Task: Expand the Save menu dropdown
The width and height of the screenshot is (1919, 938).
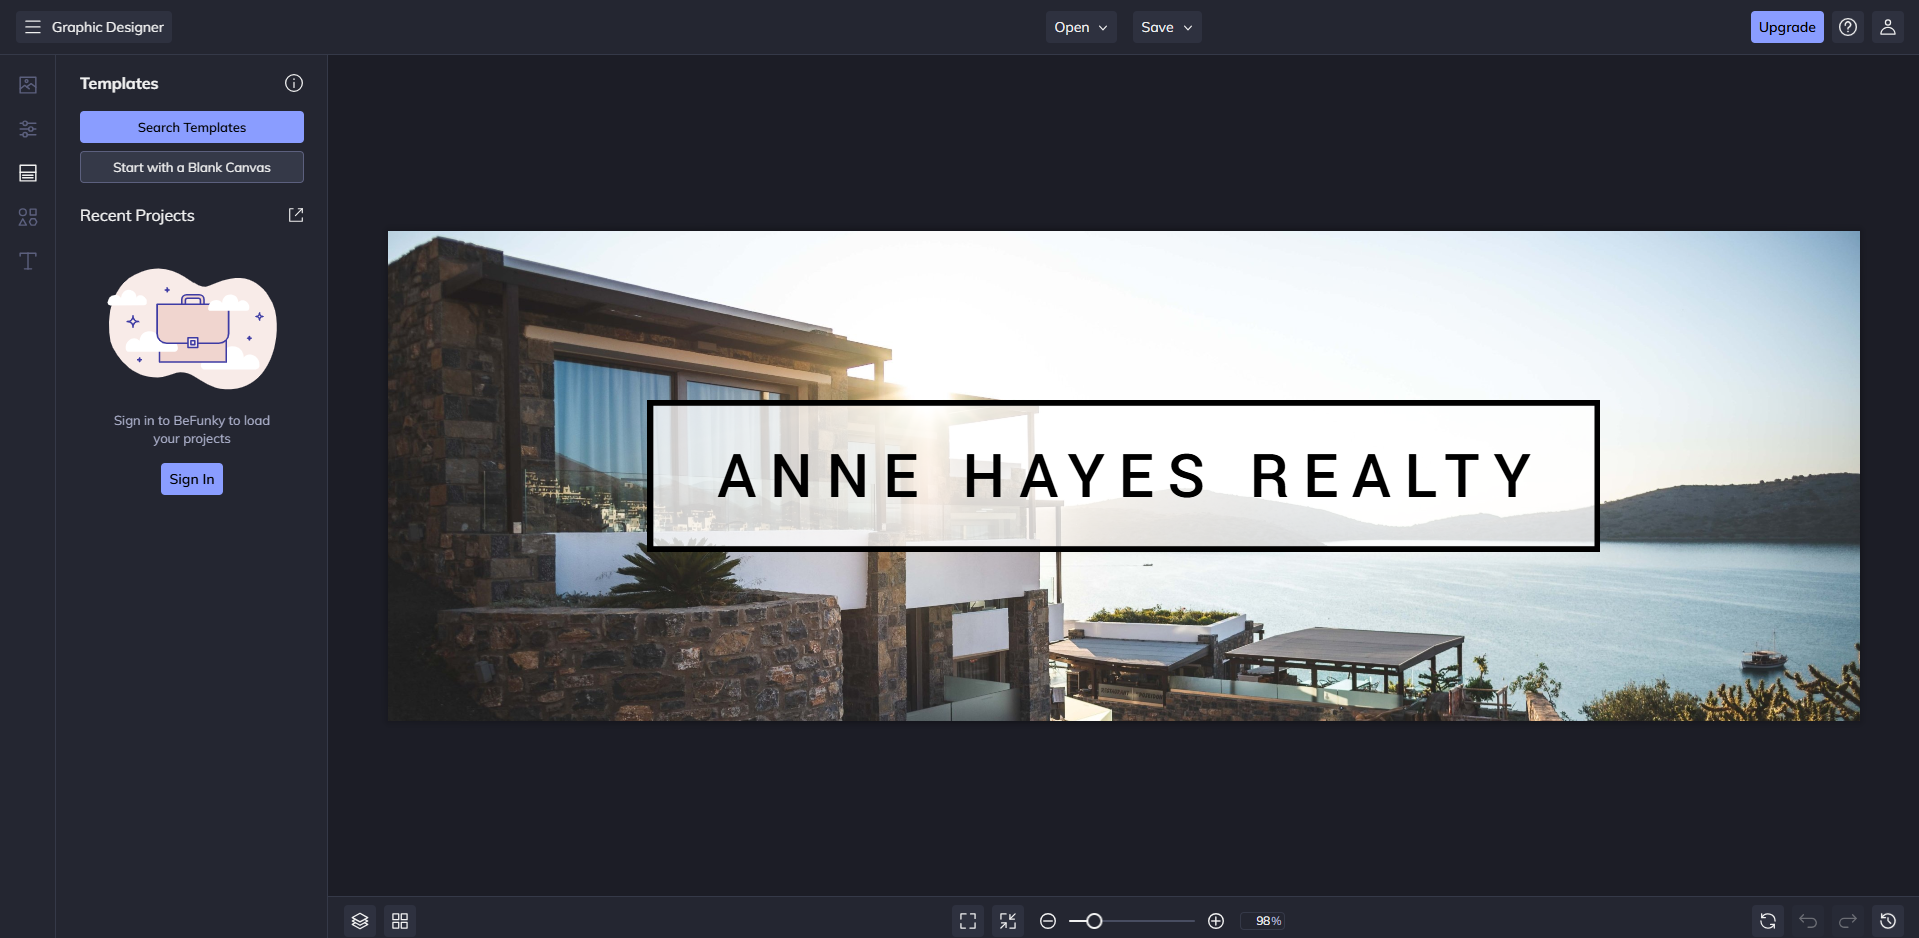Action: coord(1165,27)
